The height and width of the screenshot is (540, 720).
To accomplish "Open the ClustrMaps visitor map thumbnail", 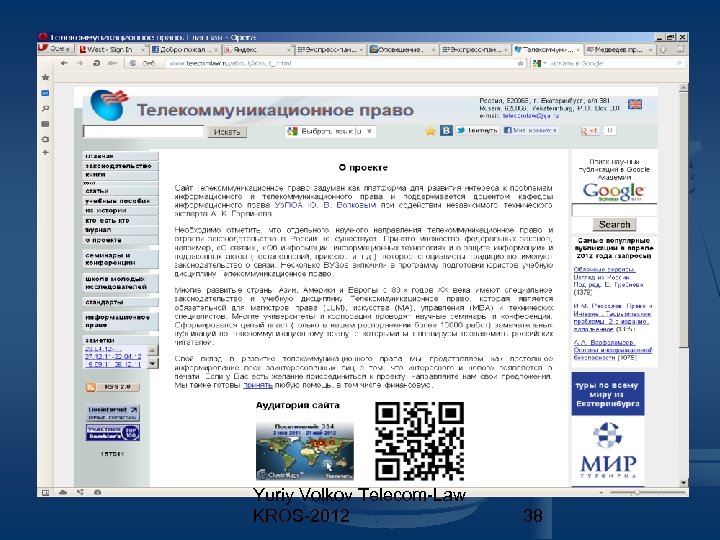I will [305, 451].
